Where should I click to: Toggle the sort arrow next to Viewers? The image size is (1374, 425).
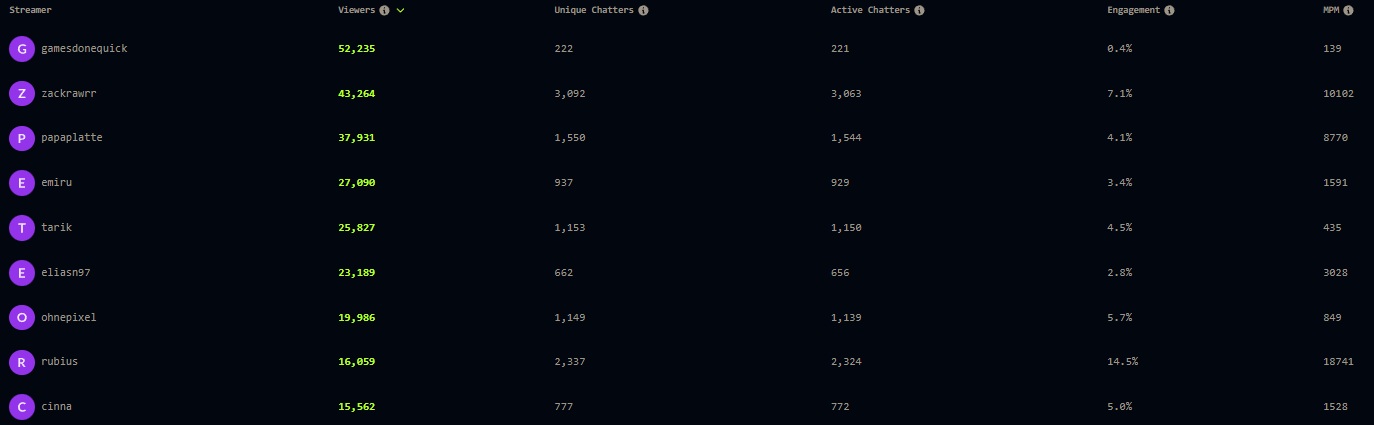[x=400, y=10]
